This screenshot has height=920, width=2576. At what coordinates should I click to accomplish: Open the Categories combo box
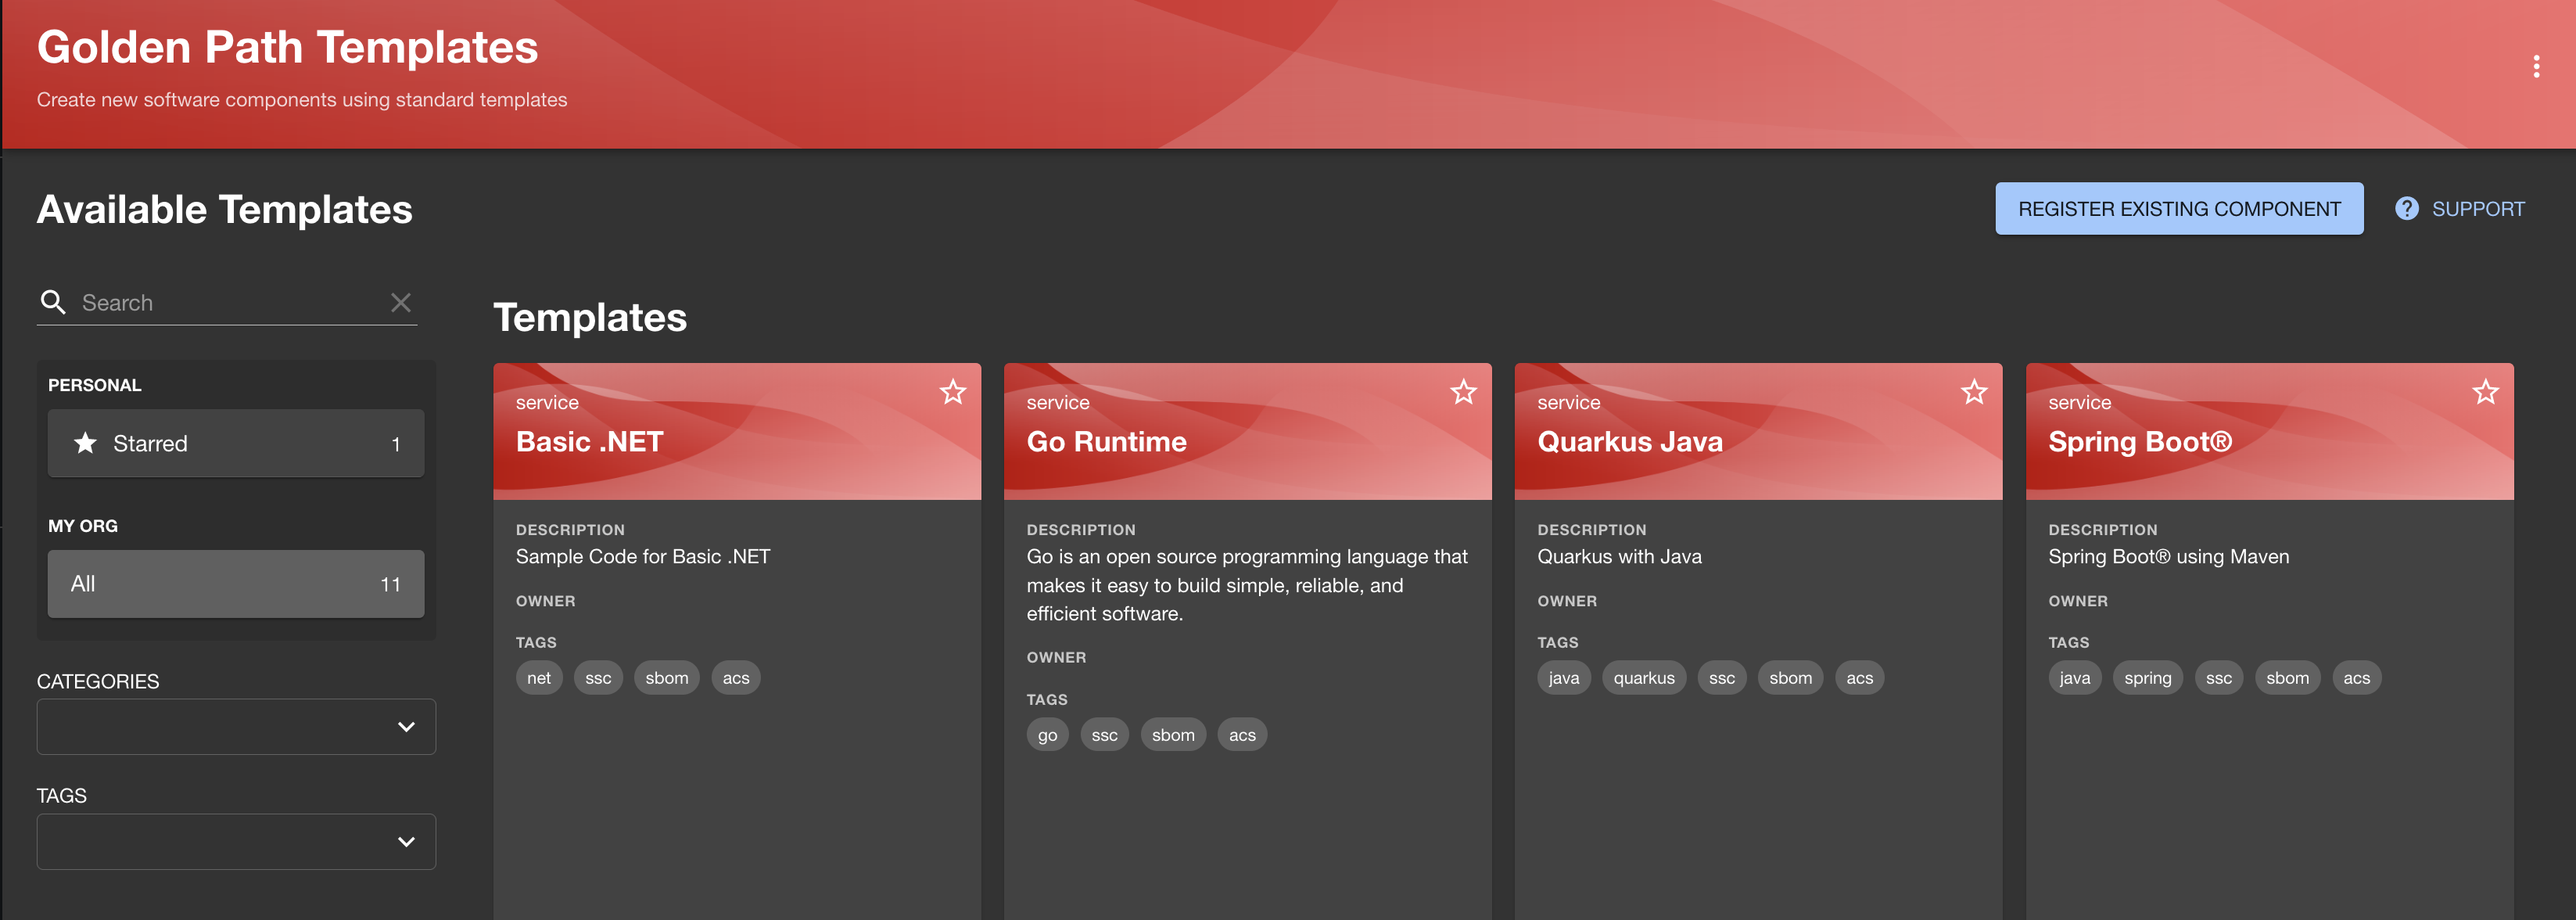(236, 727)
